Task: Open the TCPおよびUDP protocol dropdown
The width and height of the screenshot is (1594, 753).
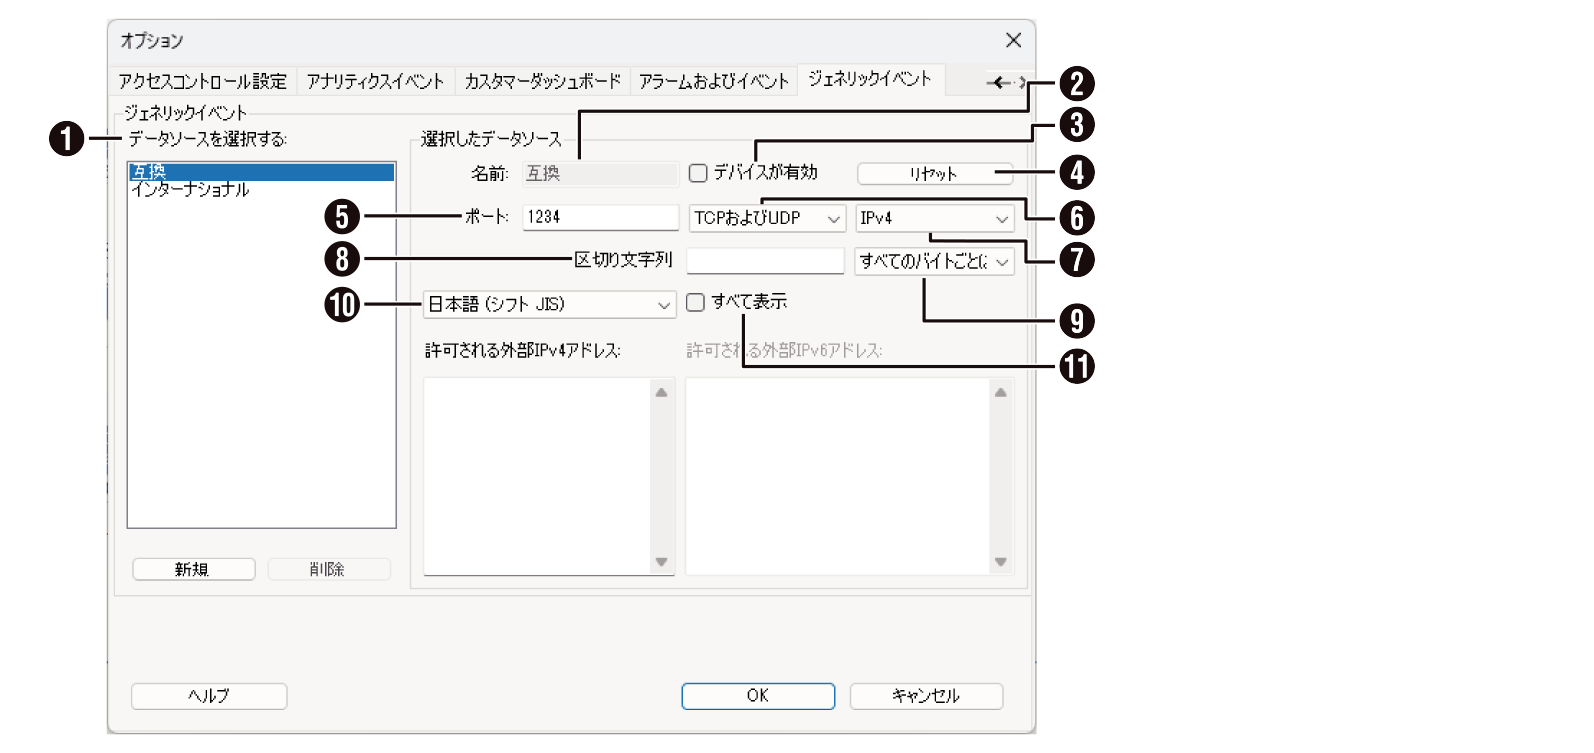Action: click(767, 218)
